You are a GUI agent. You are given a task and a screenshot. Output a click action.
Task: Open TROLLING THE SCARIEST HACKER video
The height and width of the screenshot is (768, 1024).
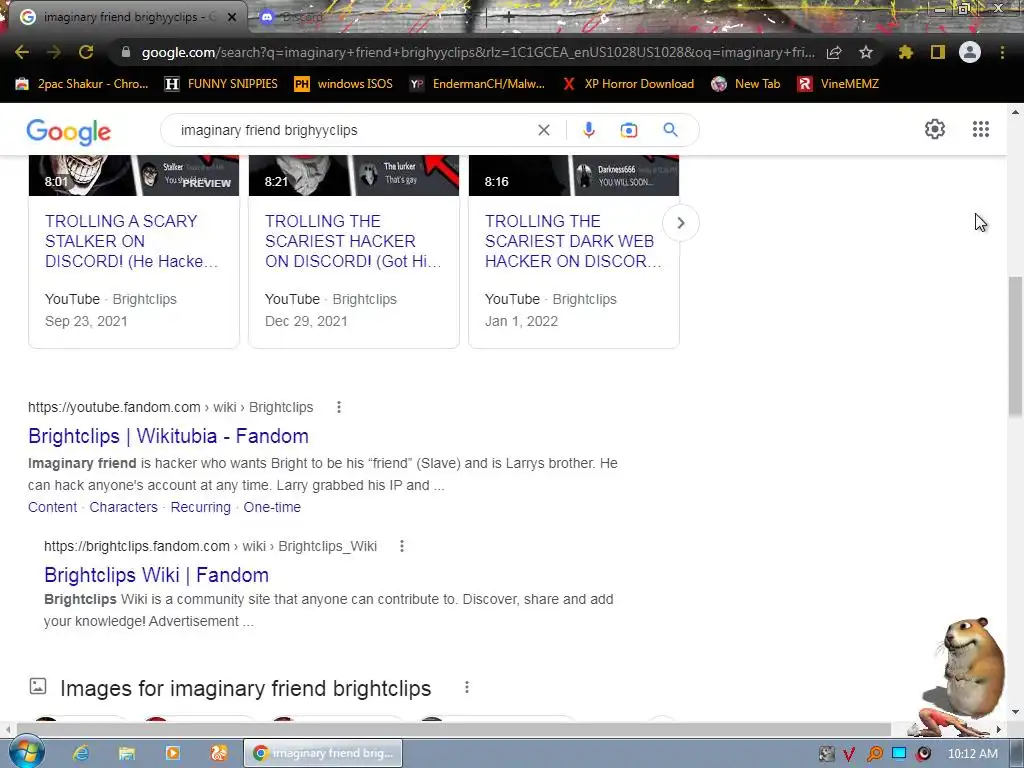click(x=353, y=241)
